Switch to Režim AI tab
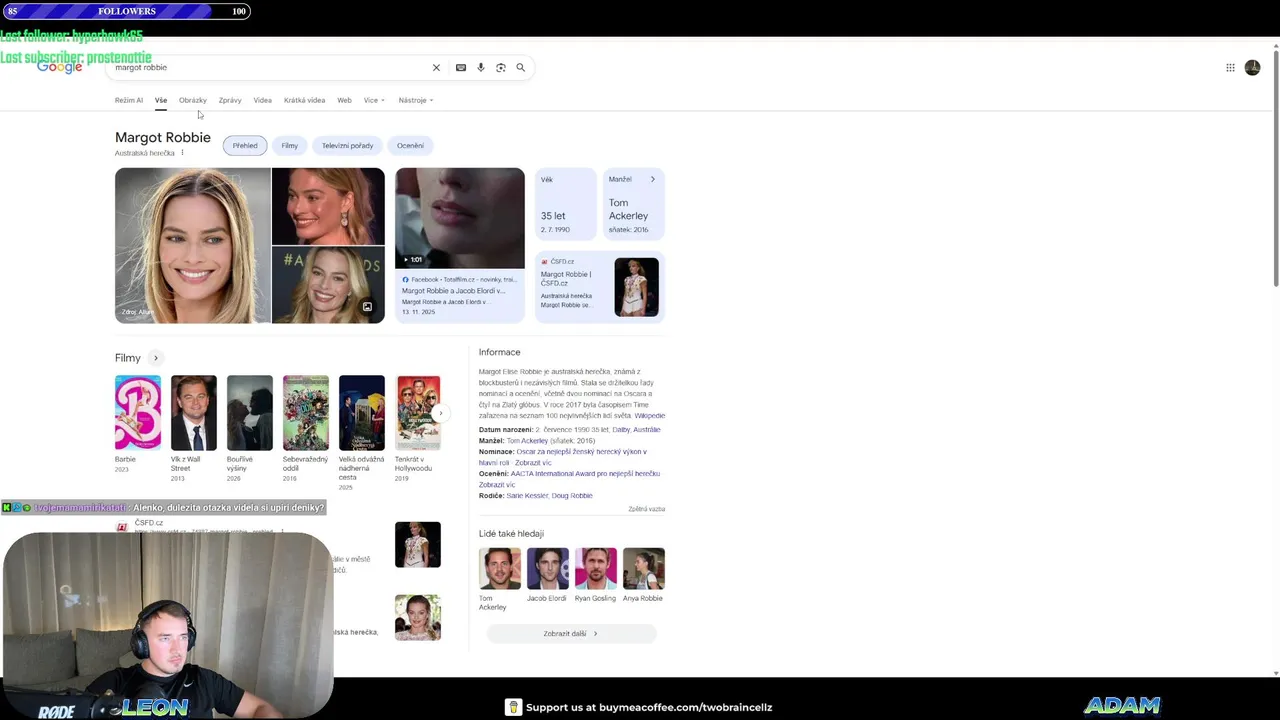This screenshot has height=720, width=1280. click(129, 100)
